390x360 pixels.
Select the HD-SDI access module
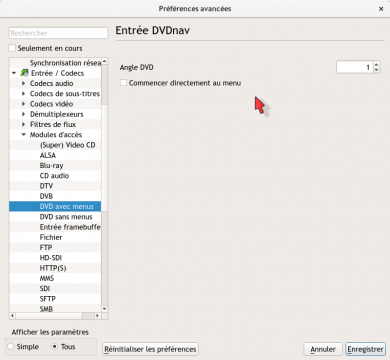[55, 258]
